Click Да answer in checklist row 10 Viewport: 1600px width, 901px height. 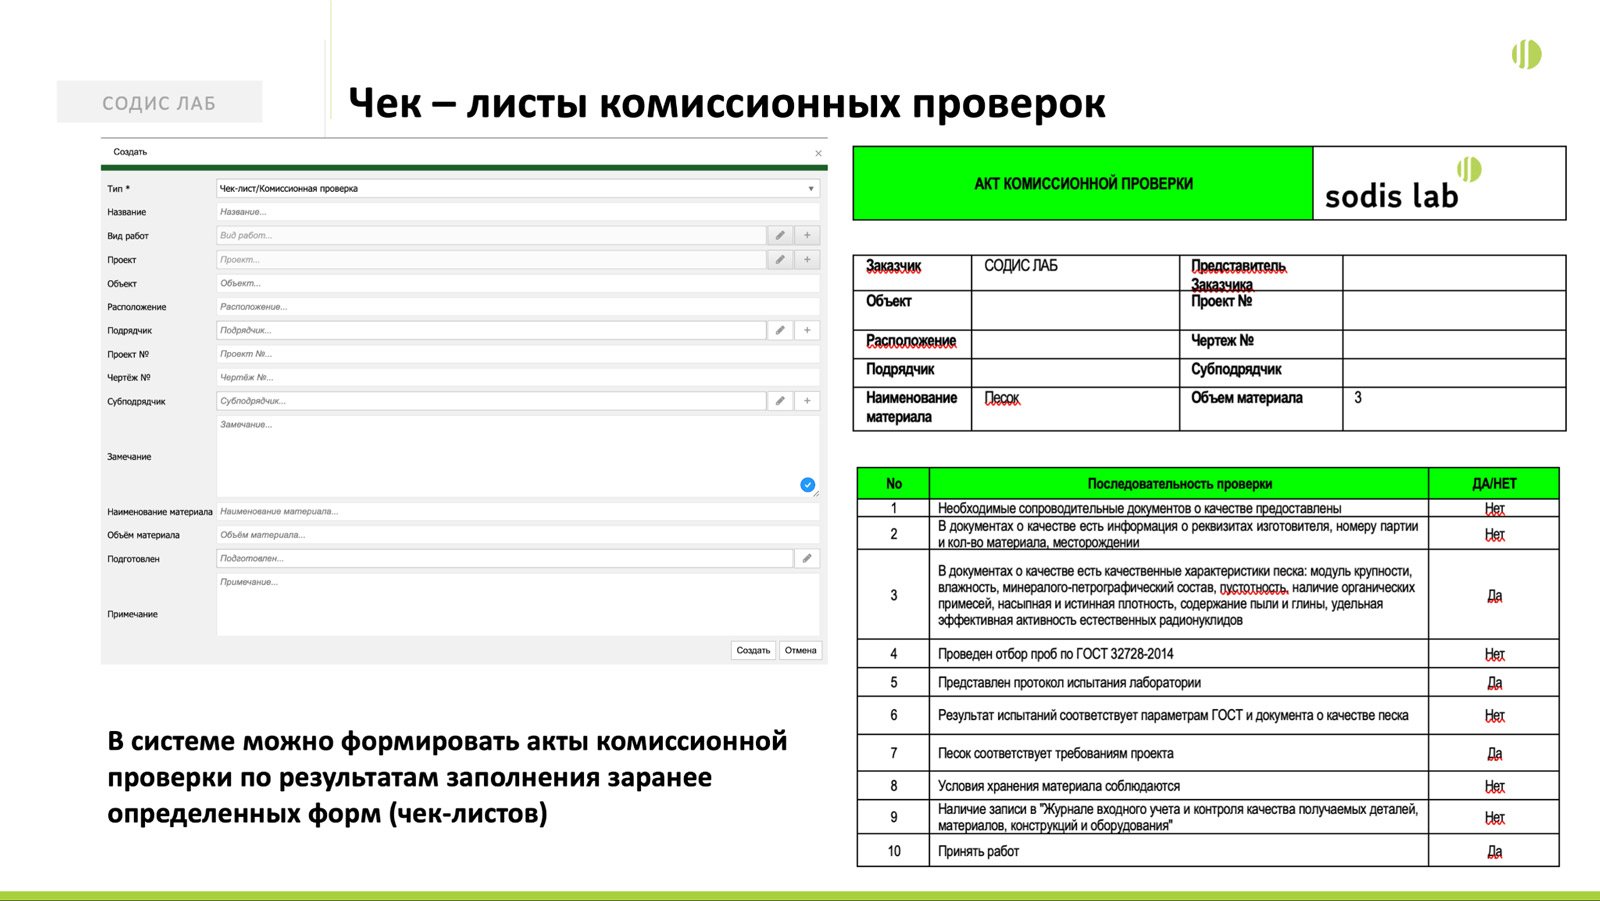point(1494,852)
